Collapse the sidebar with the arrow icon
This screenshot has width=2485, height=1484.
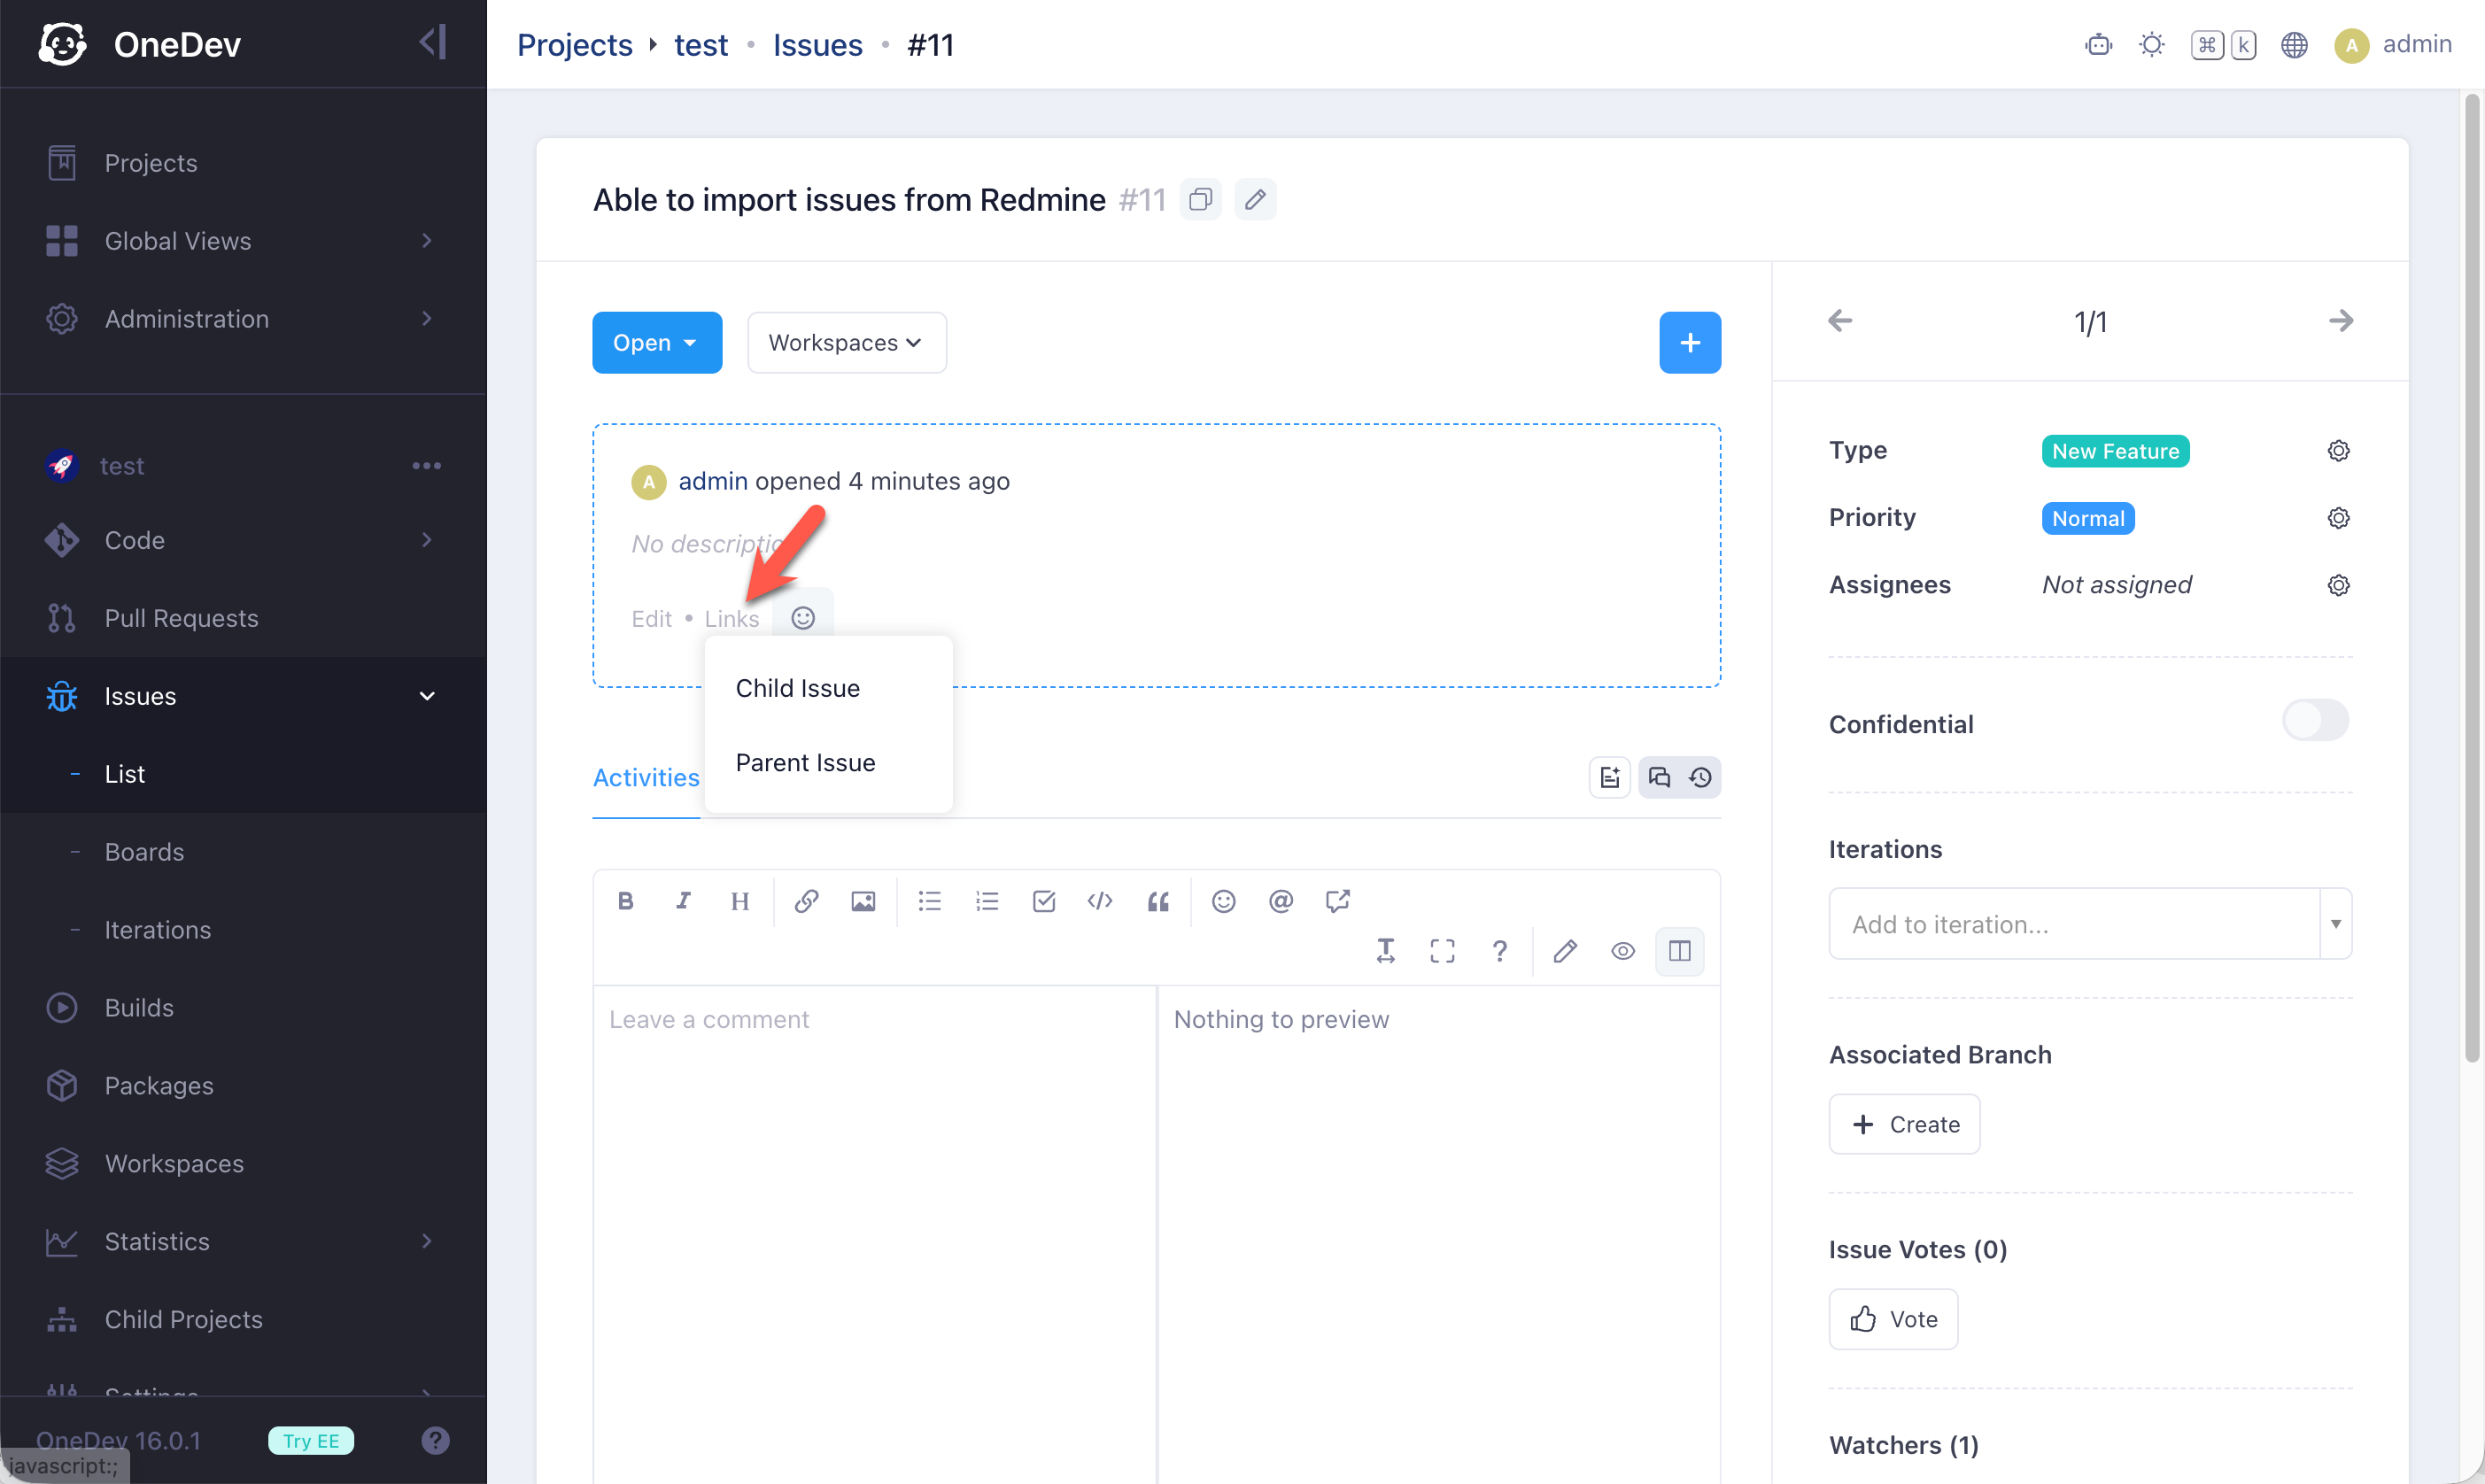tap(433, 43)
